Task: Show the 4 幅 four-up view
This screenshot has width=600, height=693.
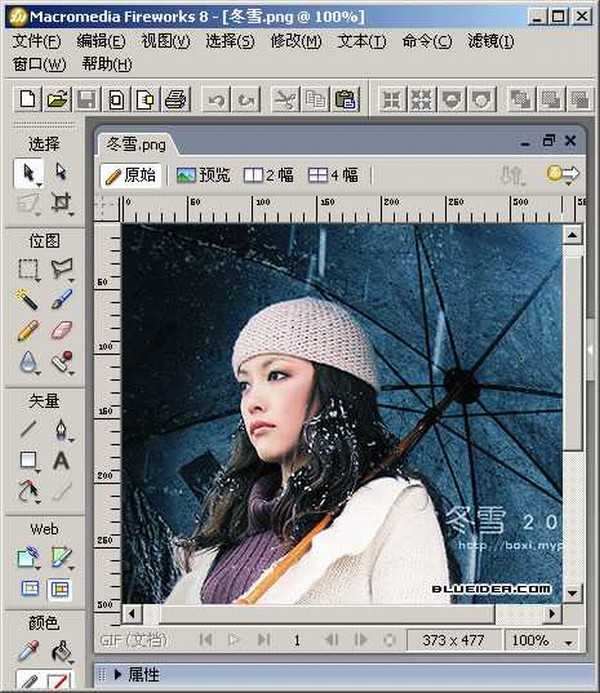Action: click(x=333, y=175)
